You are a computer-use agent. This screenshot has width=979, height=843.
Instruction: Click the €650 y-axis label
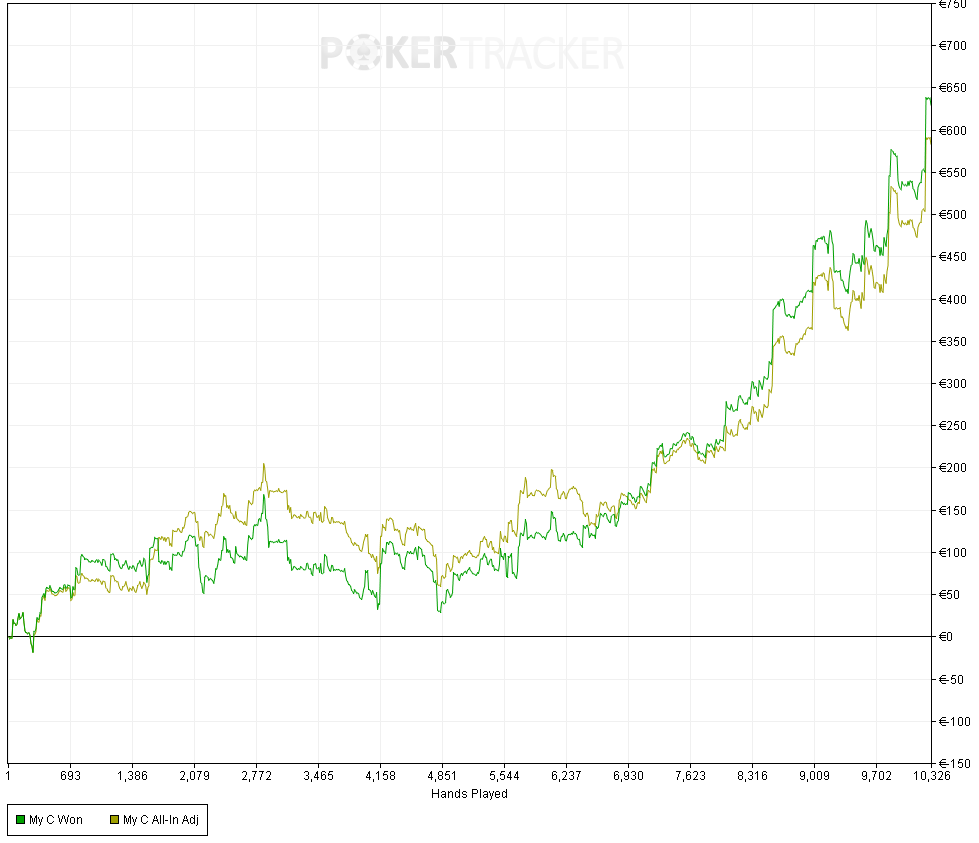click(952, 88)
